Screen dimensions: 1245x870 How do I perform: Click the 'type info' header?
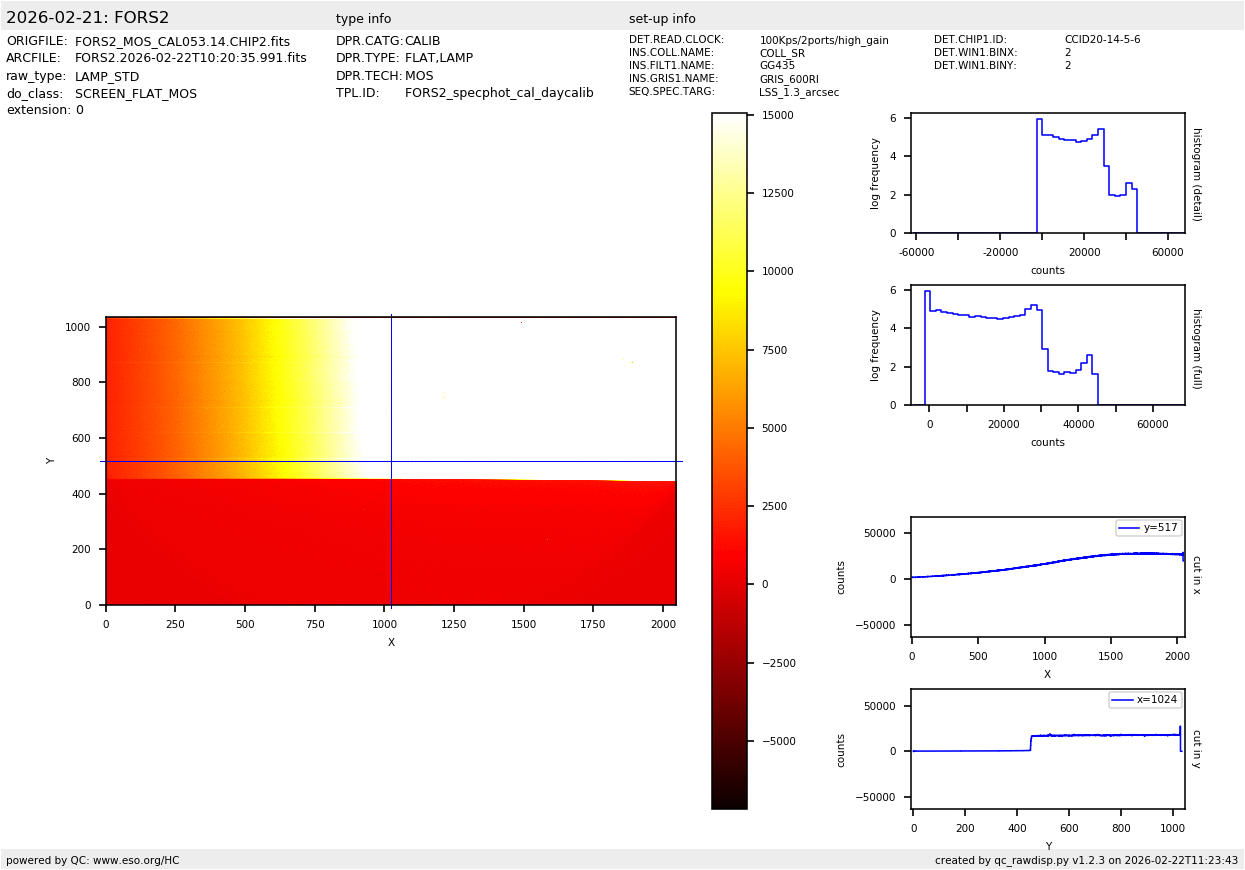[363, 19]
